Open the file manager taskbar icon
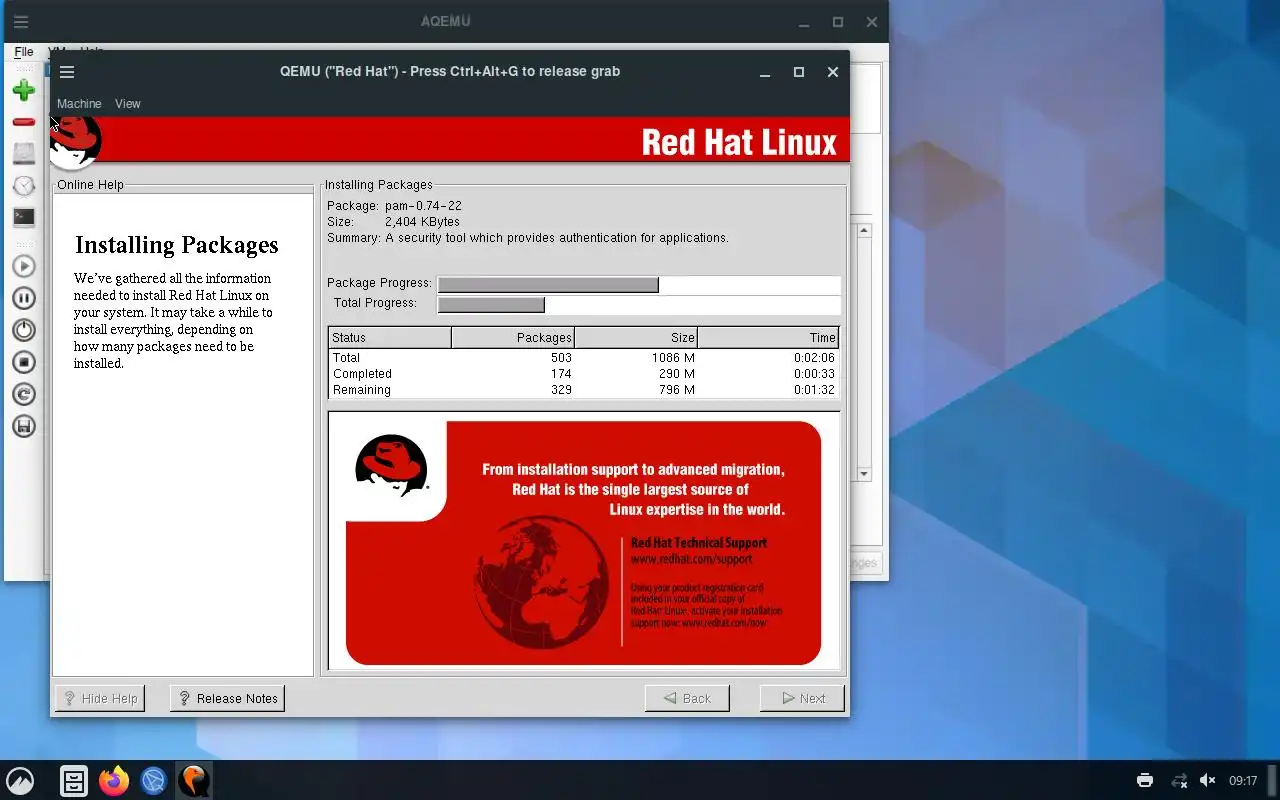The image size is (1280, 800). click(x=74, y=780)
